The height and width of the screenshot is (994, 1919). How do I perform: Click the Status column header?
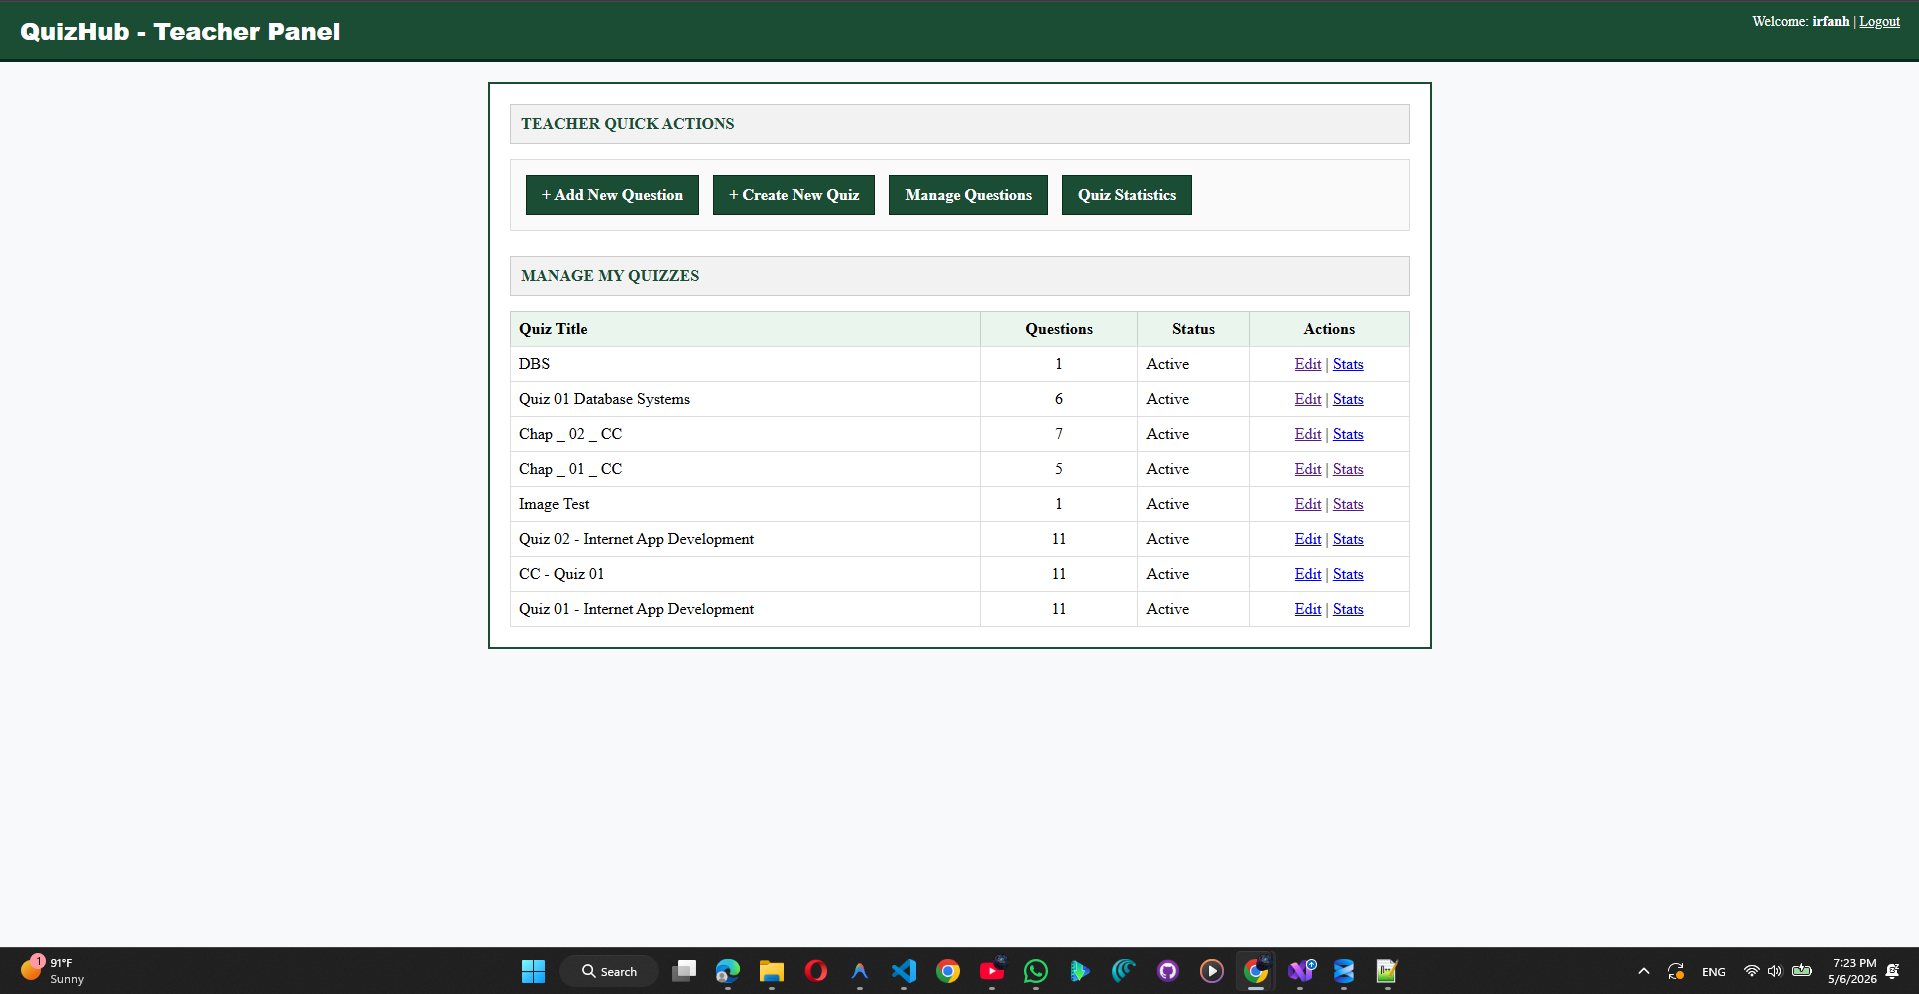pos(1193,329)
